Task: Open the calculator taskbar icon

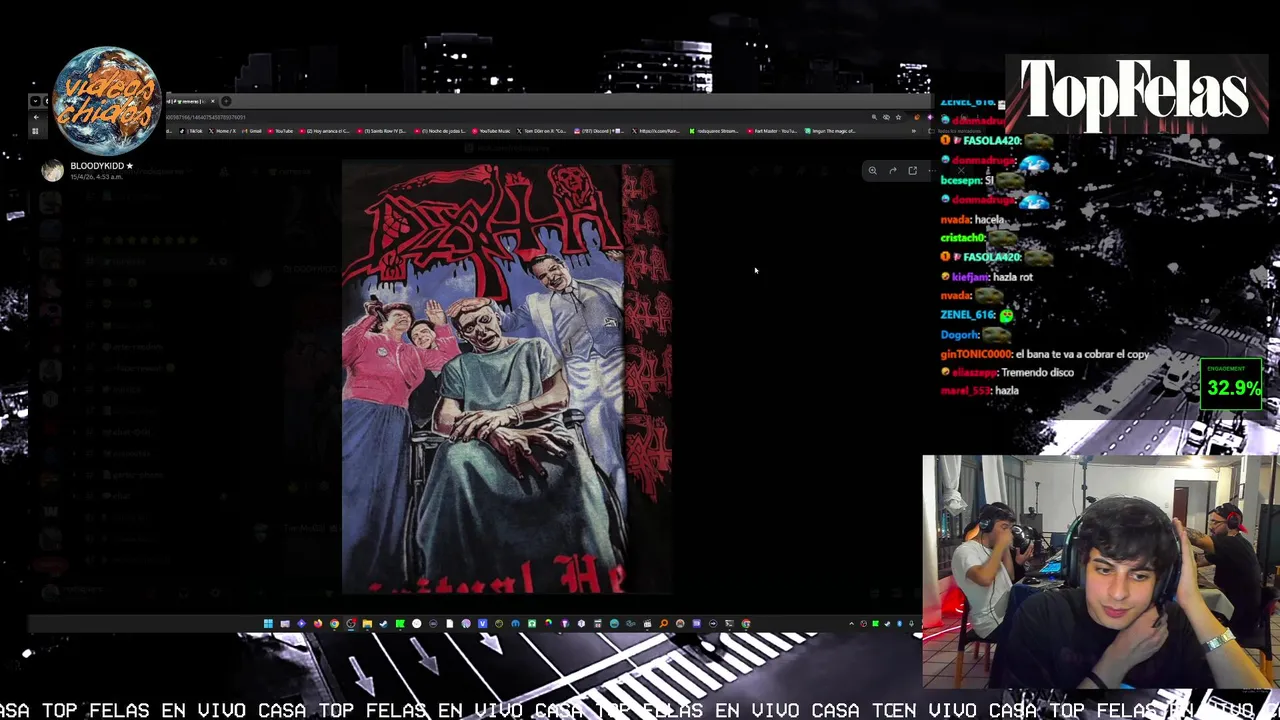Action: click(598, 624)
